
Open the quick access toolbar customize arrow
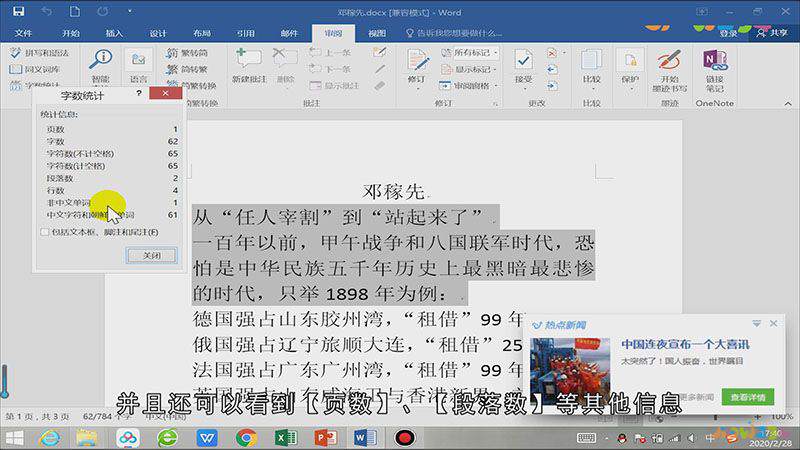click(130, 11)
